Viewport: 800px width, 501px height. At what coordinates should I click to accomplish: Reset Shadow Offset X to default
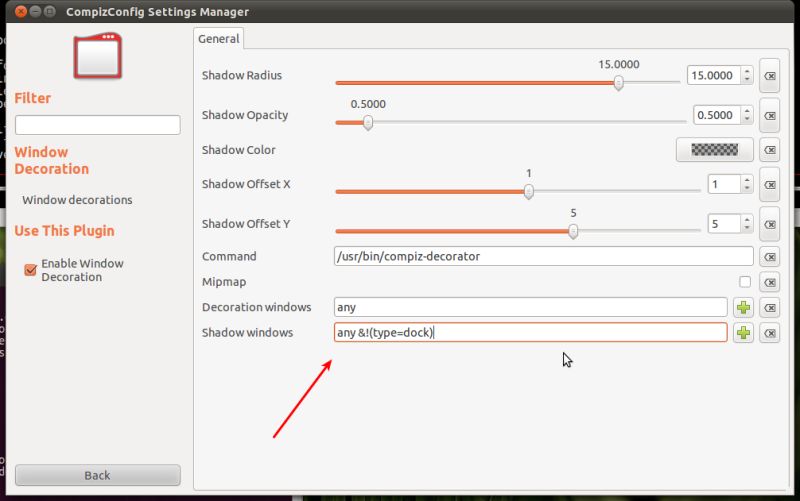[x=769, y=184]
